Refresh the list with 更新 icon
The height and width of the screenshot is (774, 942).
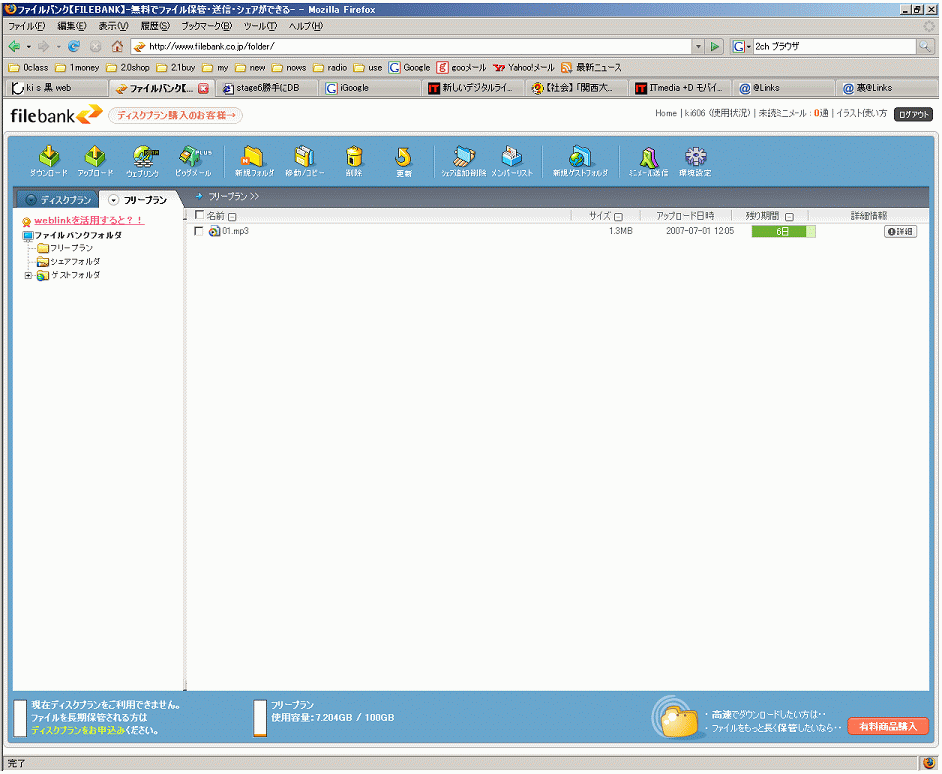(403, 160)
